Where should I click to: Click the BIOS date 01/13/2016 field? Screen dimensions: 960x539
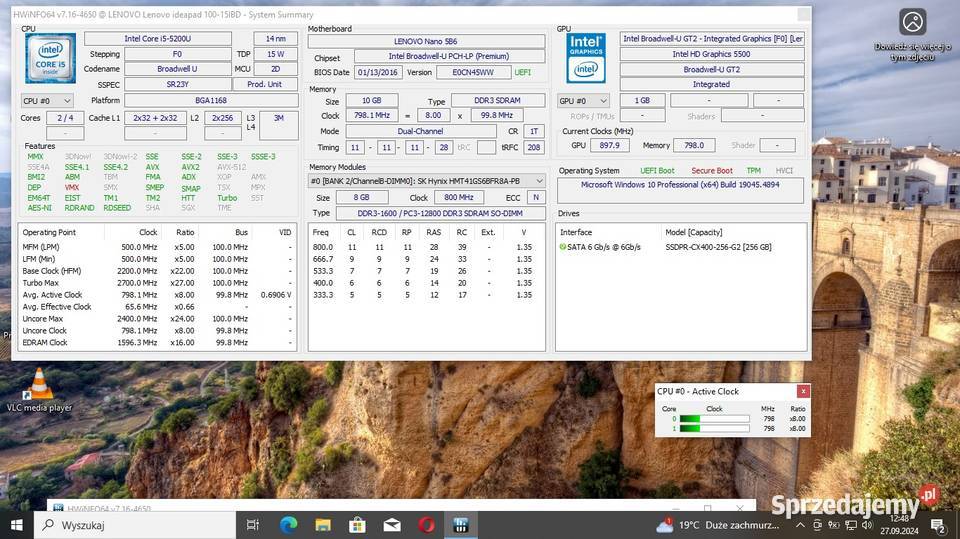pyautogui.click(x=378, y=72)
